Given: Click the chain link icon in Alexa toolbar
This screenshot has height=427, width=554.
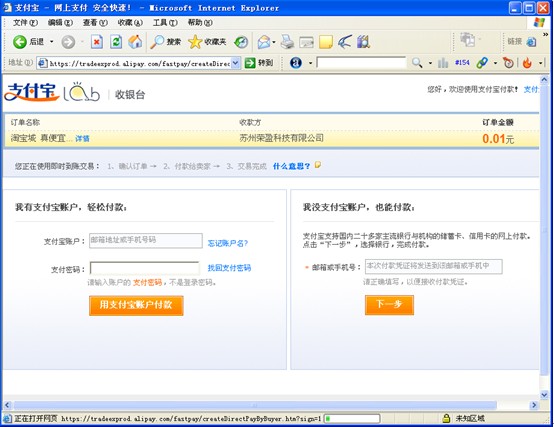Looking at the screenshot, I should pos(482,63).
